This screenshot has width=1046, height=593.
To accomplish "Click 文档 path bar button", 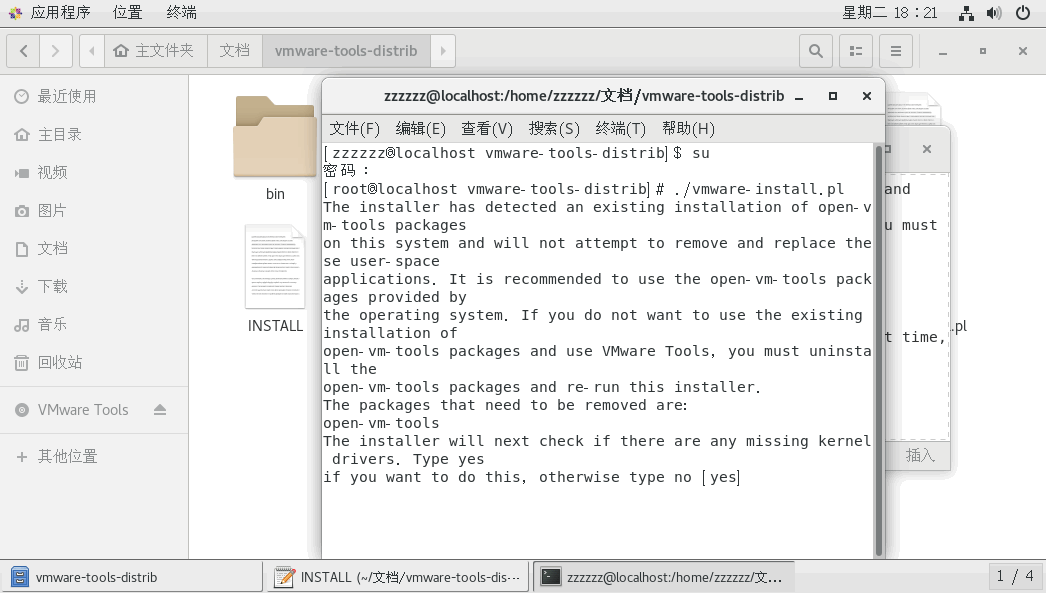I will click(x=235, y=51).
